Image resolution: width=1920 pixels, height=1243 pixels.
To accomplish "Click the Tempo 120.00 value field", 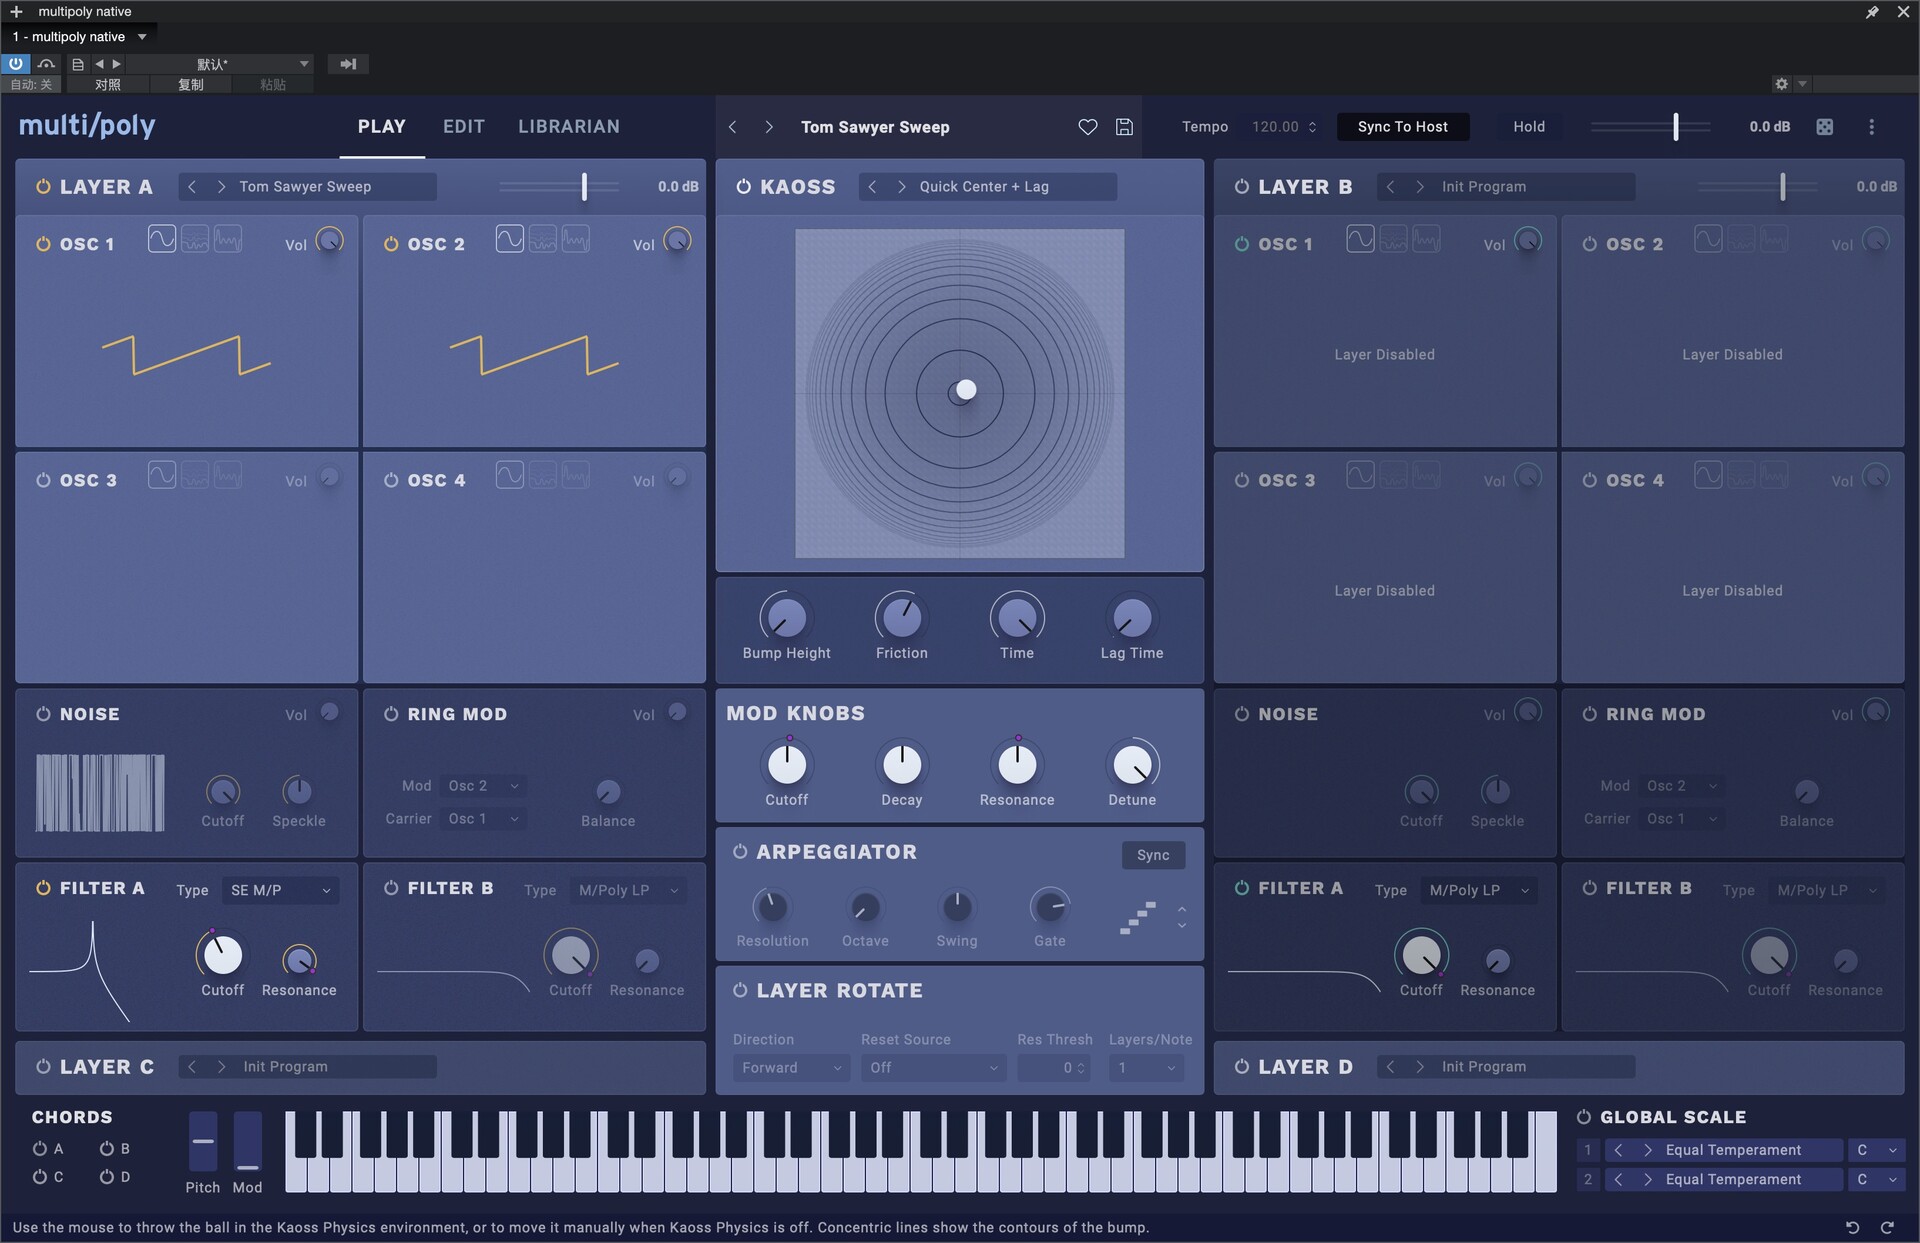I will [1284, 127].
